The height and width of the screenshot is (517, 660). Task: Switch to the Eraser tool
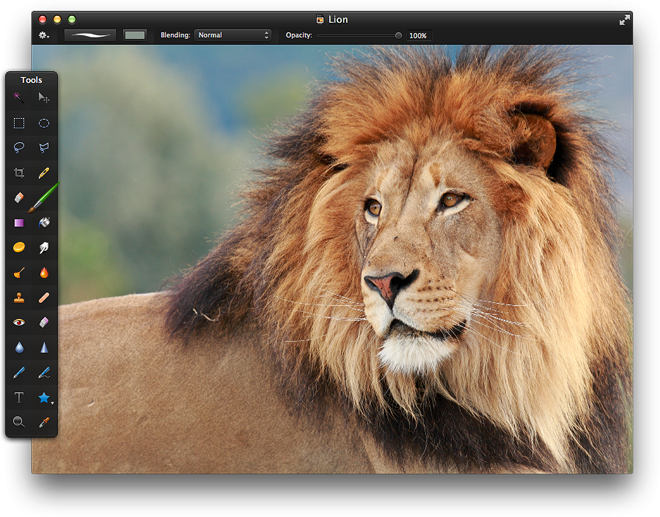click(x=19, y=198)
